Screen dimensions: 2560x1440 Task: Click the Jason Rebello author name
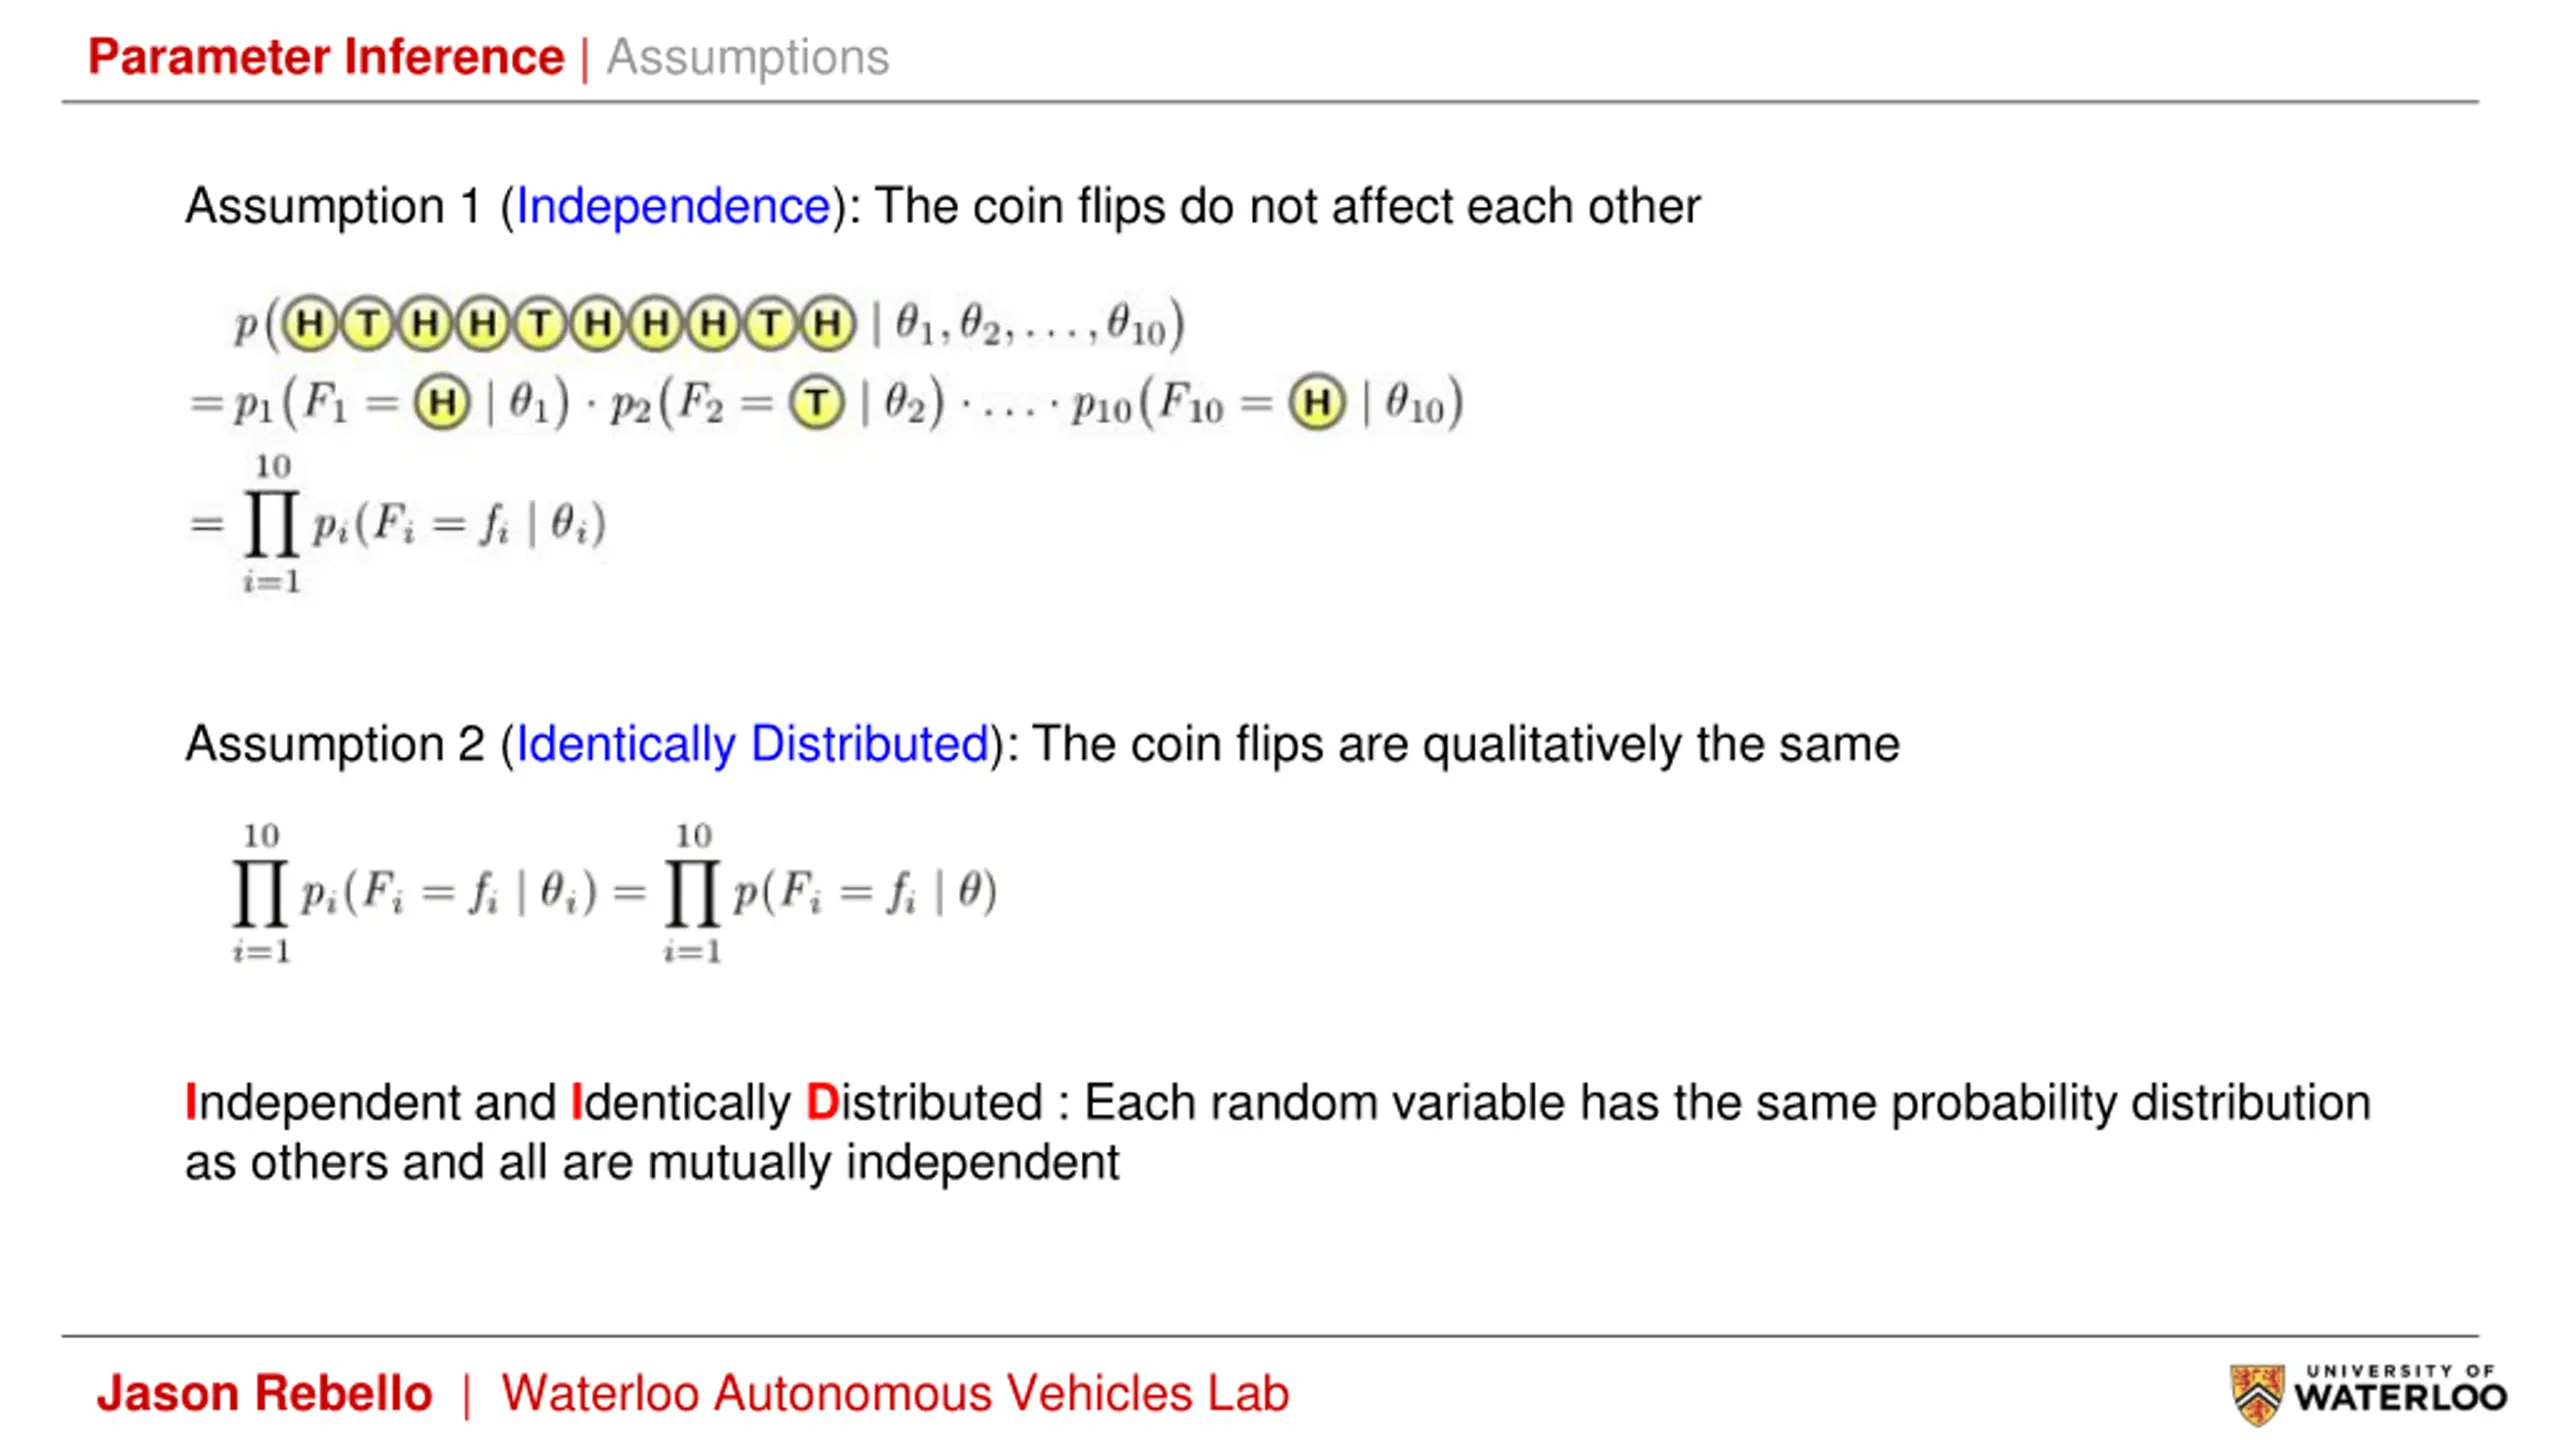click(x=265, y=1393)
